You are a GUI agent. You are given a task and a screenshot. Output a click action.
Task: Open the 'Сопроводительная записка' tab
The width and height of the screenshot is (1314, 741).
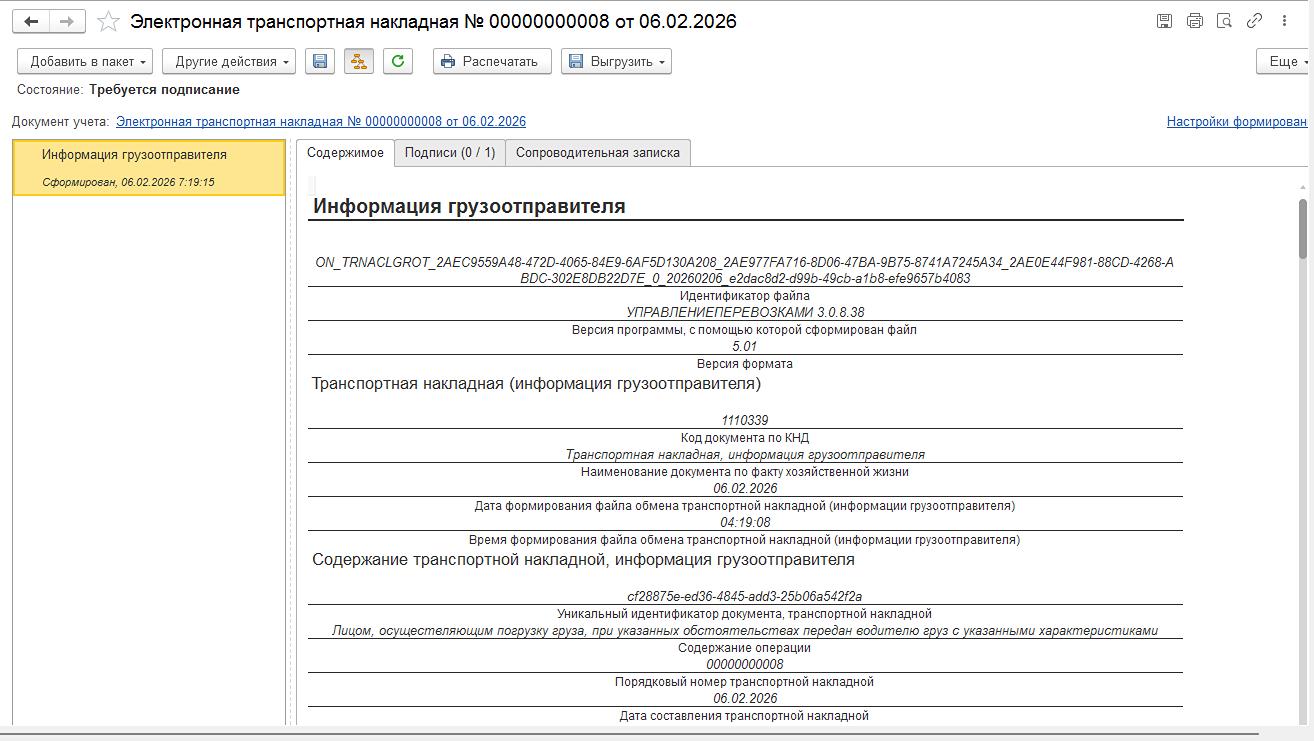tap(597, 153)
